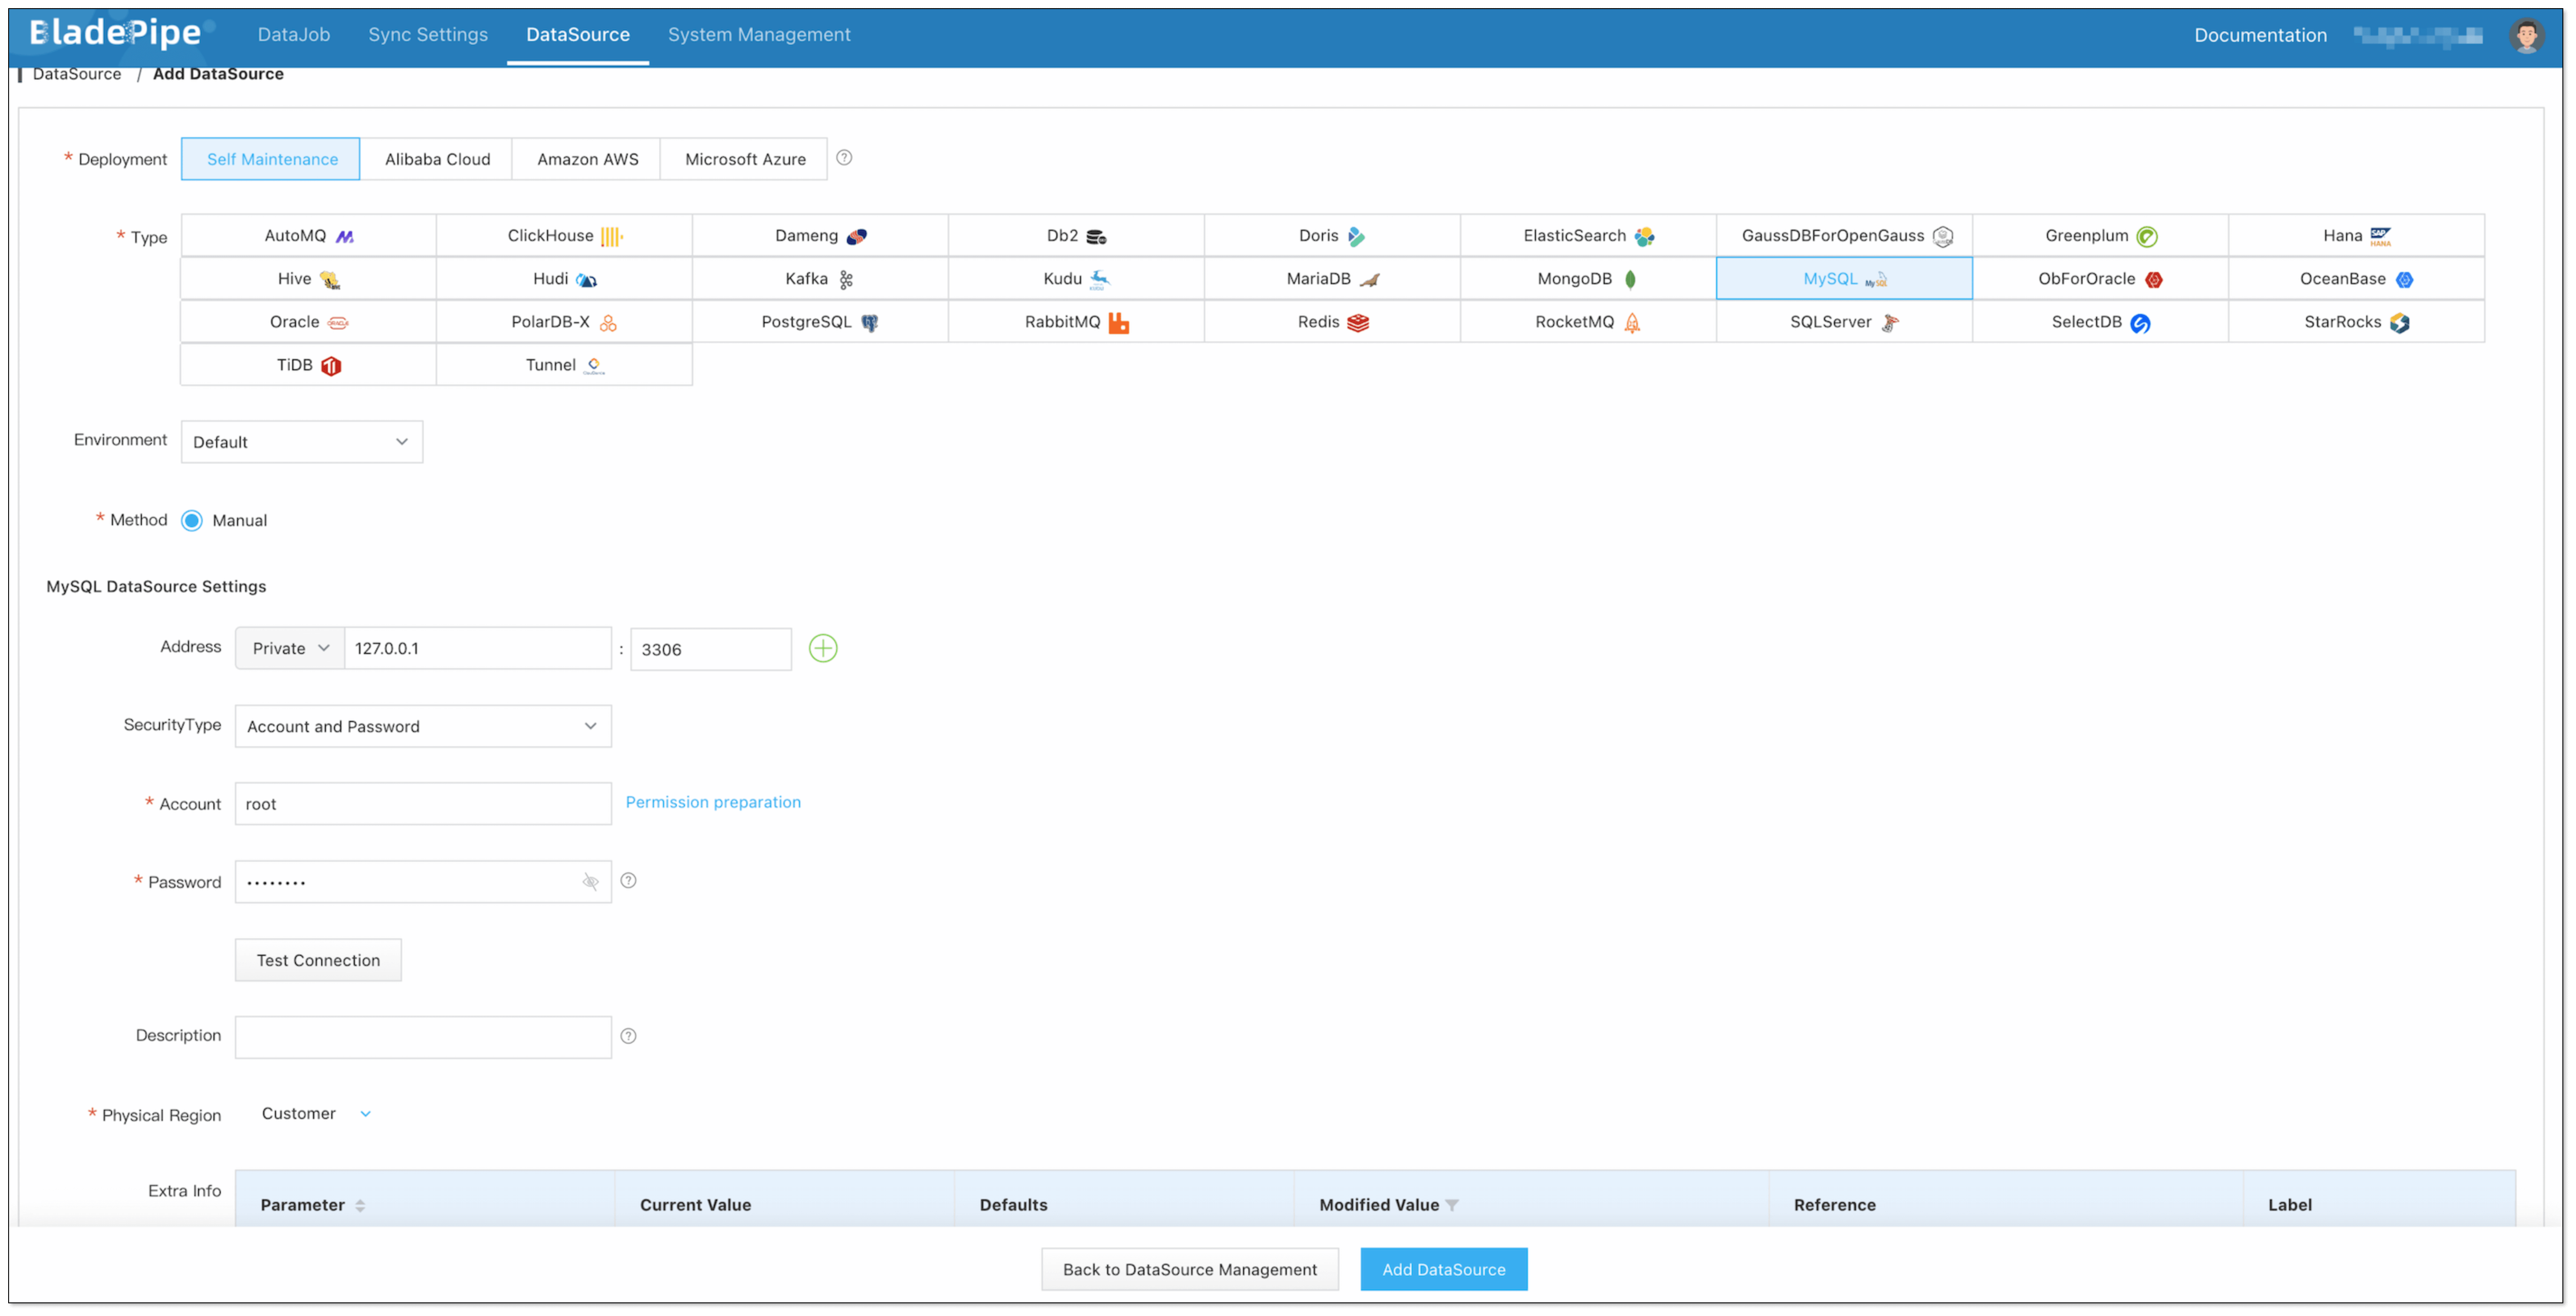The height and width of the screenshot is (1316, 2576).
Task: Select Kafka as the datasource type
Action: (819, 279)
